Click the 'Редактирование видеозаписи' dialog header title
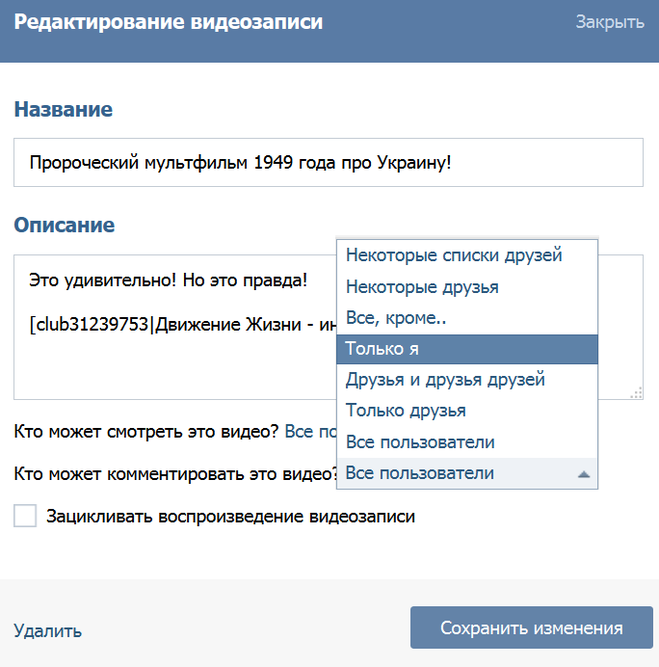The width and height of the screenshot is (659, 667). click(168, 22)
